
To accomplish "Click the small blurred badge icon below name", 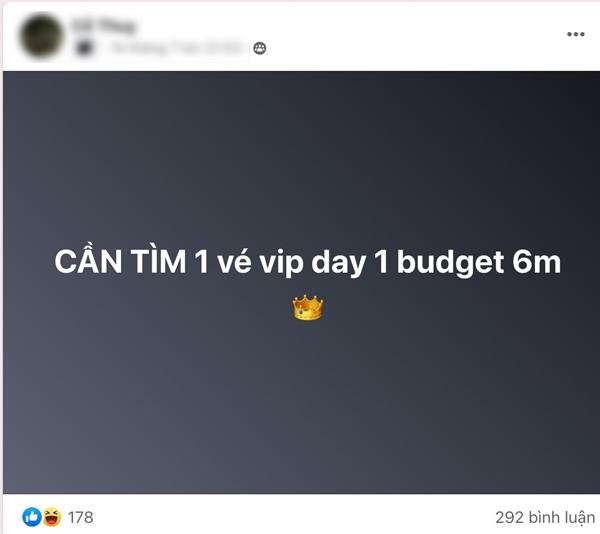I will coord(84,48).
